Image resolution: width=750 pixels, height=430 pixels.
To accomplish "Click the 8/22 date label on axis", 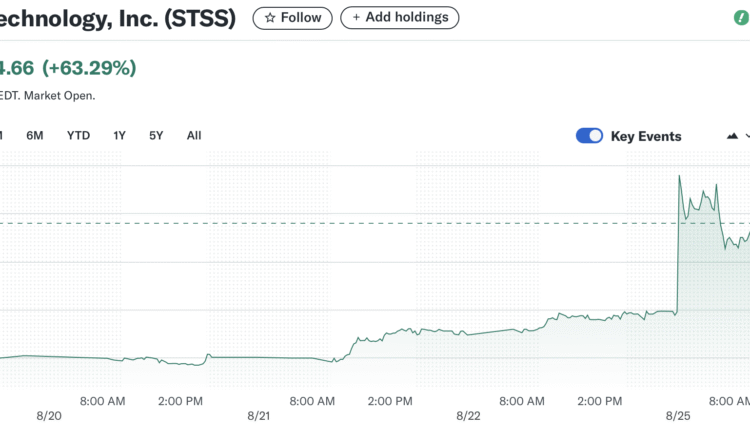I will [x=468, y=414].
